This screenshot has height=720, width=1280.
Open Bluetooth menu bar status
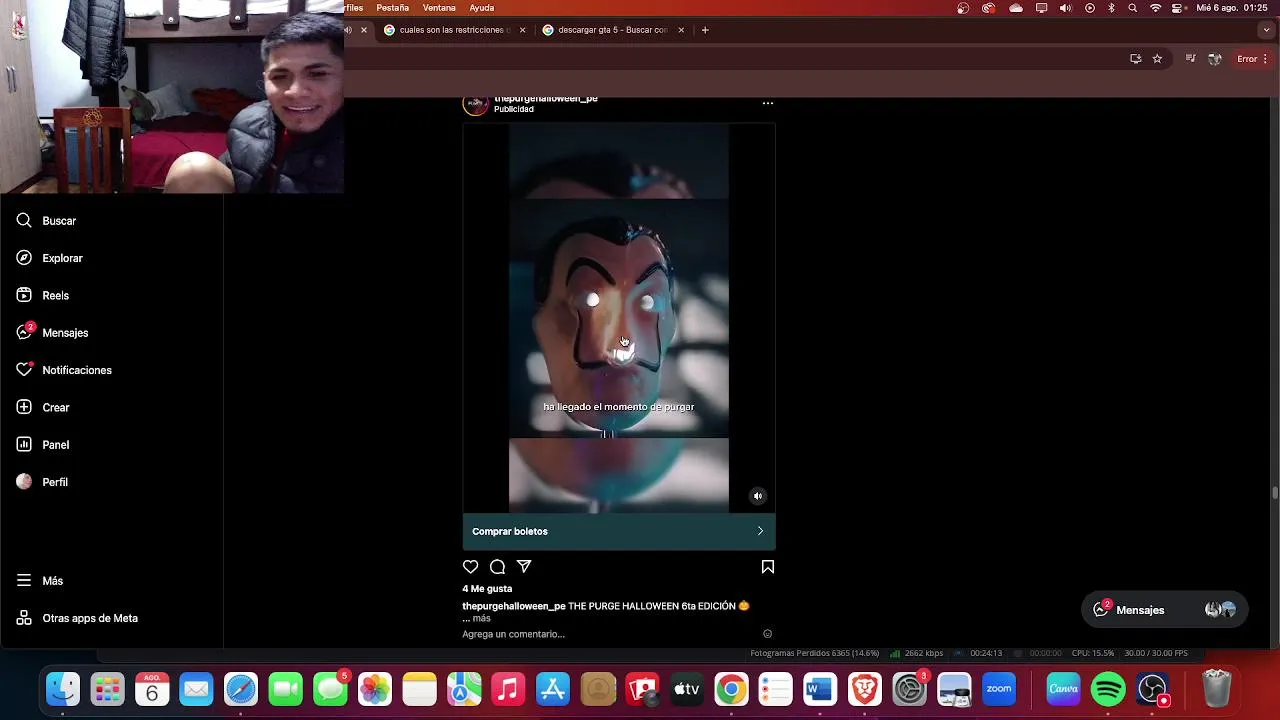tap(1111, 8)
